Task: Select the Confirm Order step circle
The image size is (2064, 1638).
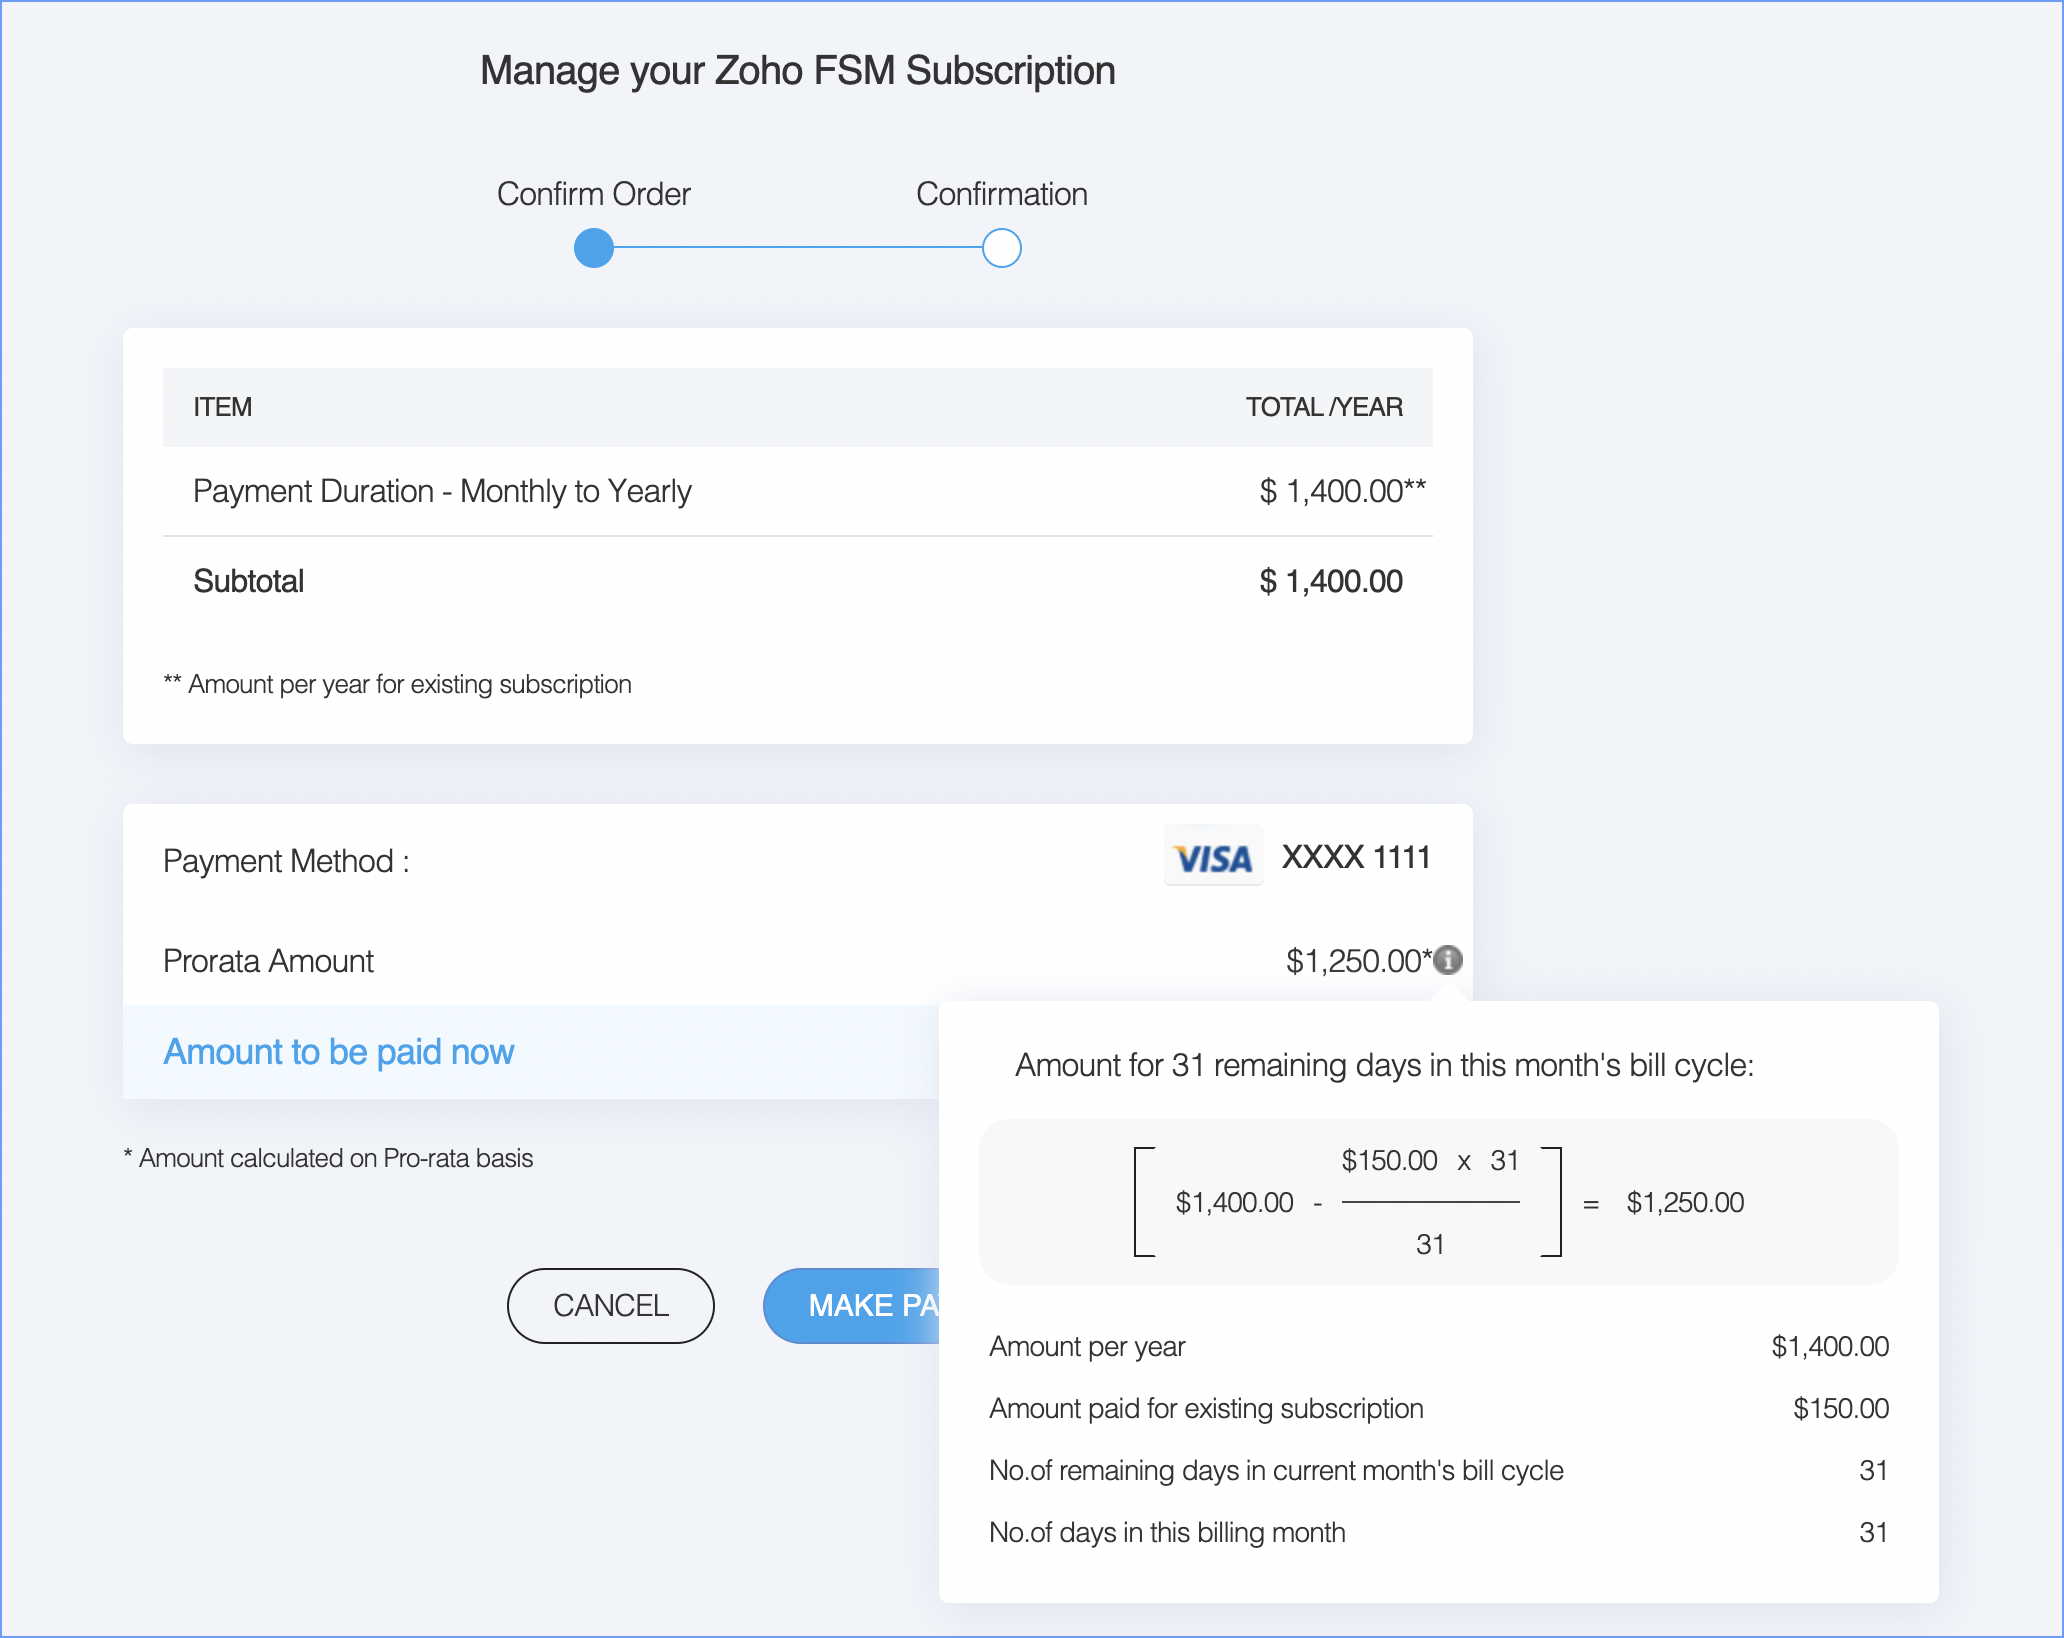Action: click(594, 248)
